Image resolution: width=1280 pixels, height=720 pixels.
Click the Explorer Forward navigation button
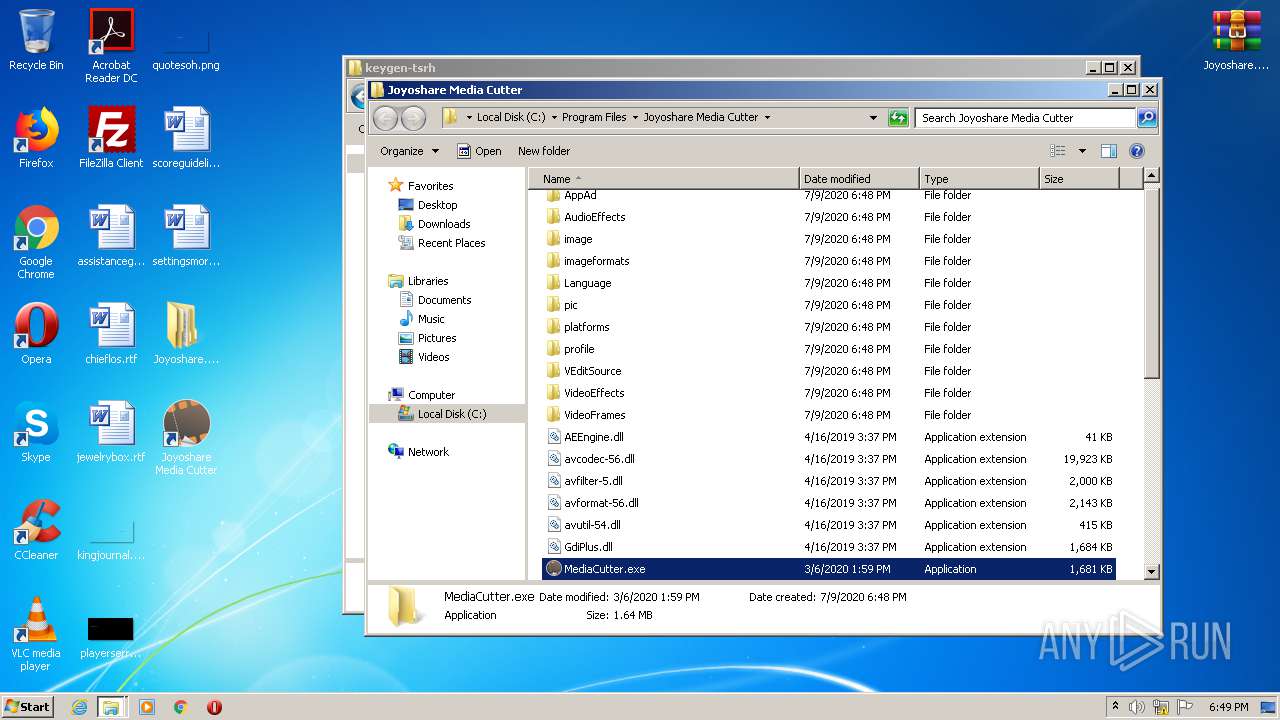[413, 118]
